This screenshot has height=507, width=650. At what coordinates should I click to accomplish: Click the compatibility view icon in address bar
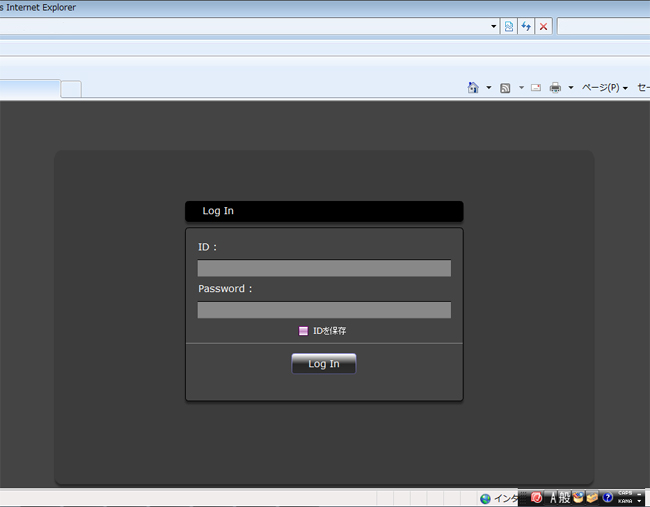coord(509,26)
